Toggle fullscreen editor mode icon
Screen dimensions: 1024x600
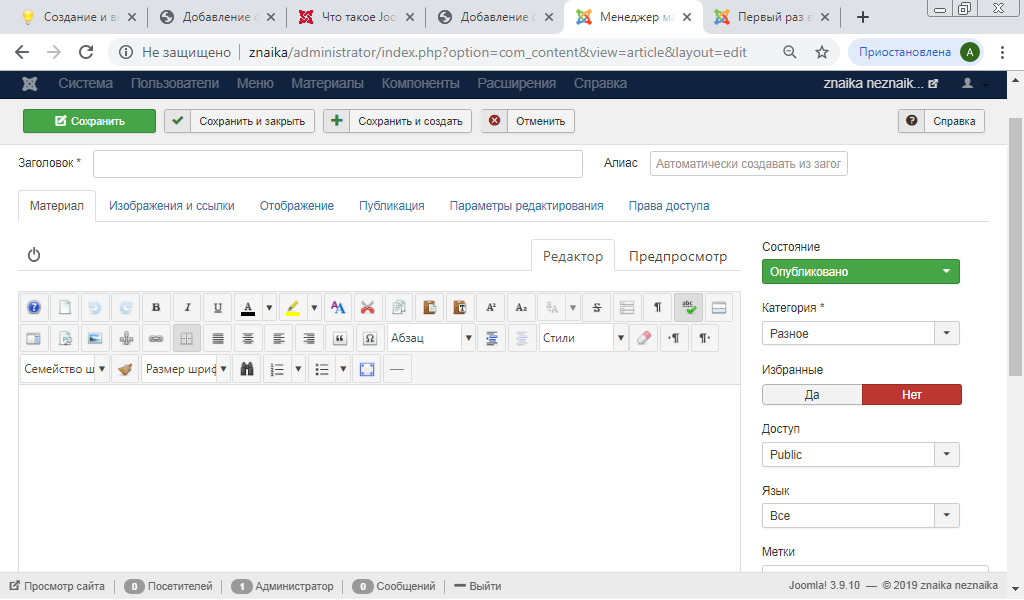367,369
